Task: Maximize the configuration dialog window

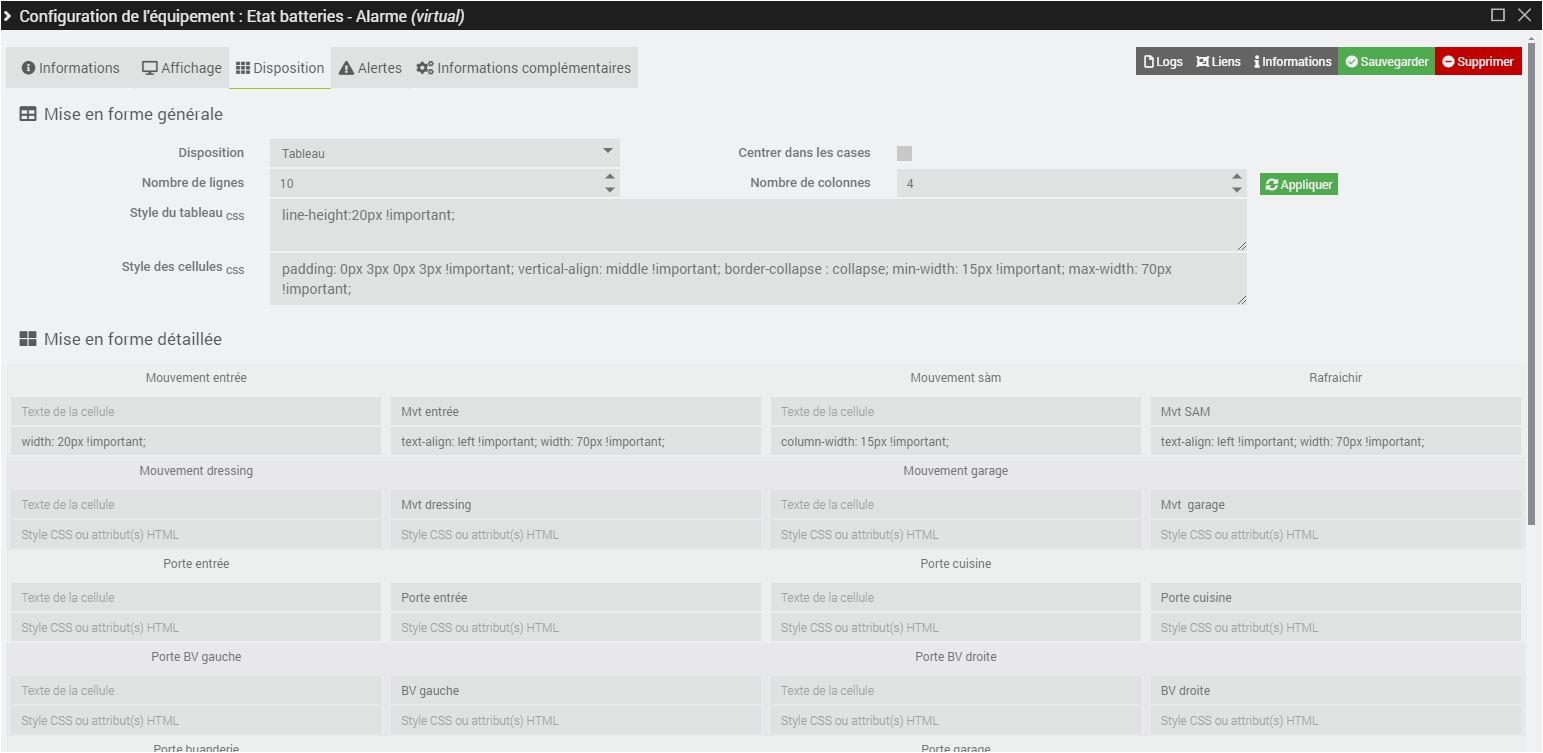Action: (x=1497, y=15)
